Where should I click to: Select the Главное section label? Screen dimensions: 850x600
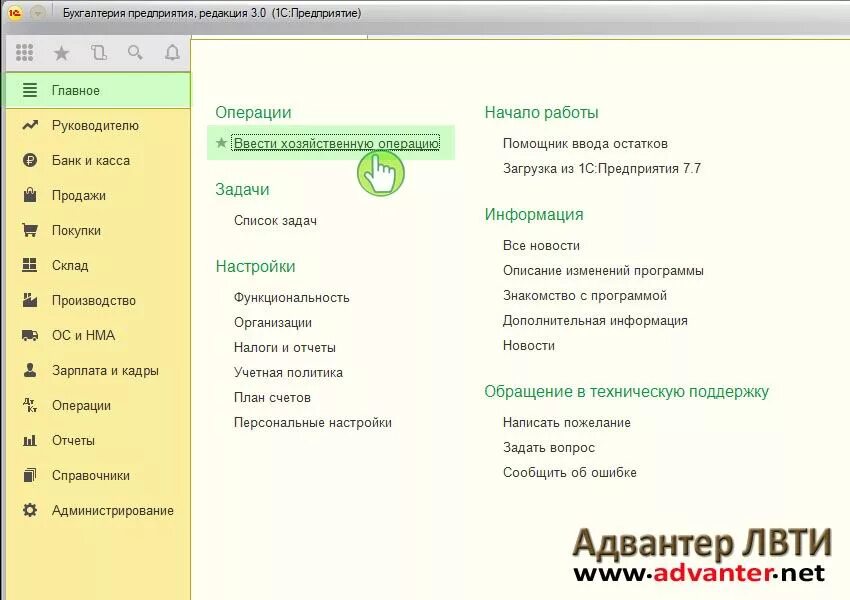(x=76, y=91)
